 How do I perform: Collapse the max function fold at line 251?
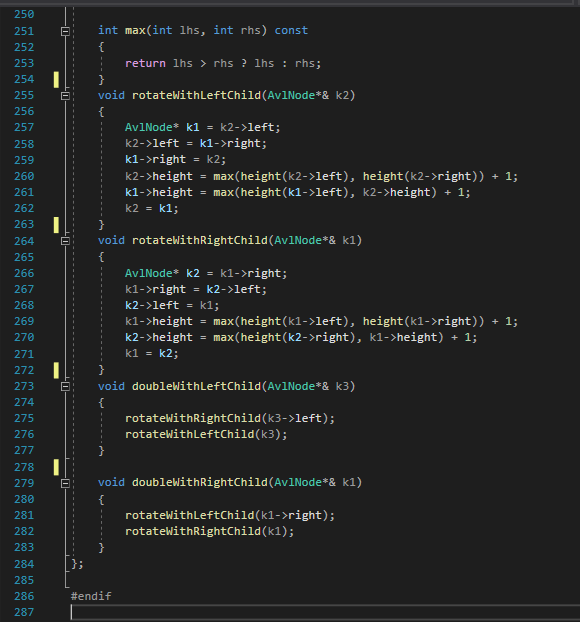tap(65, 31)
